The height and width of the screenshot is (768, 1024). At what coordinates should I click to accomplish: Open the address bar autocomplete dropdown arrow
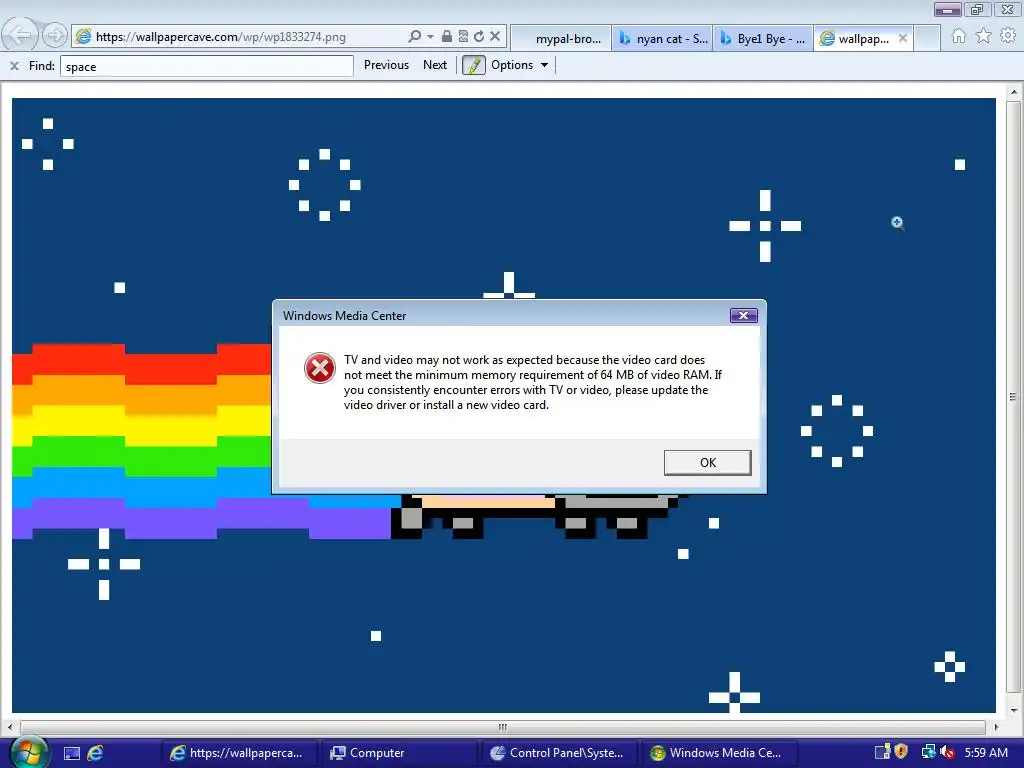pos(430,37)
